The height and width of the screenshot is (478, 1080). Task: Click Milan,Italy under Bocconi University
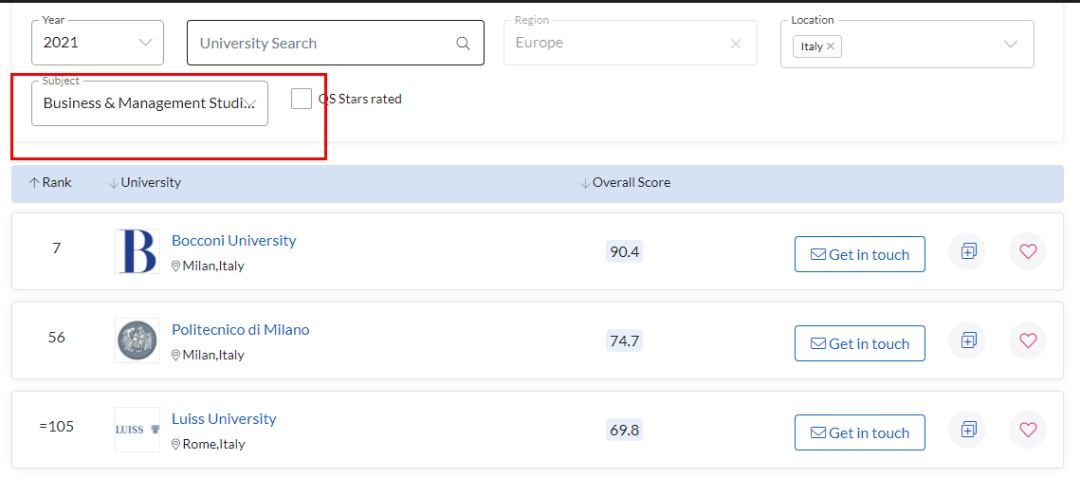[213, 266]
